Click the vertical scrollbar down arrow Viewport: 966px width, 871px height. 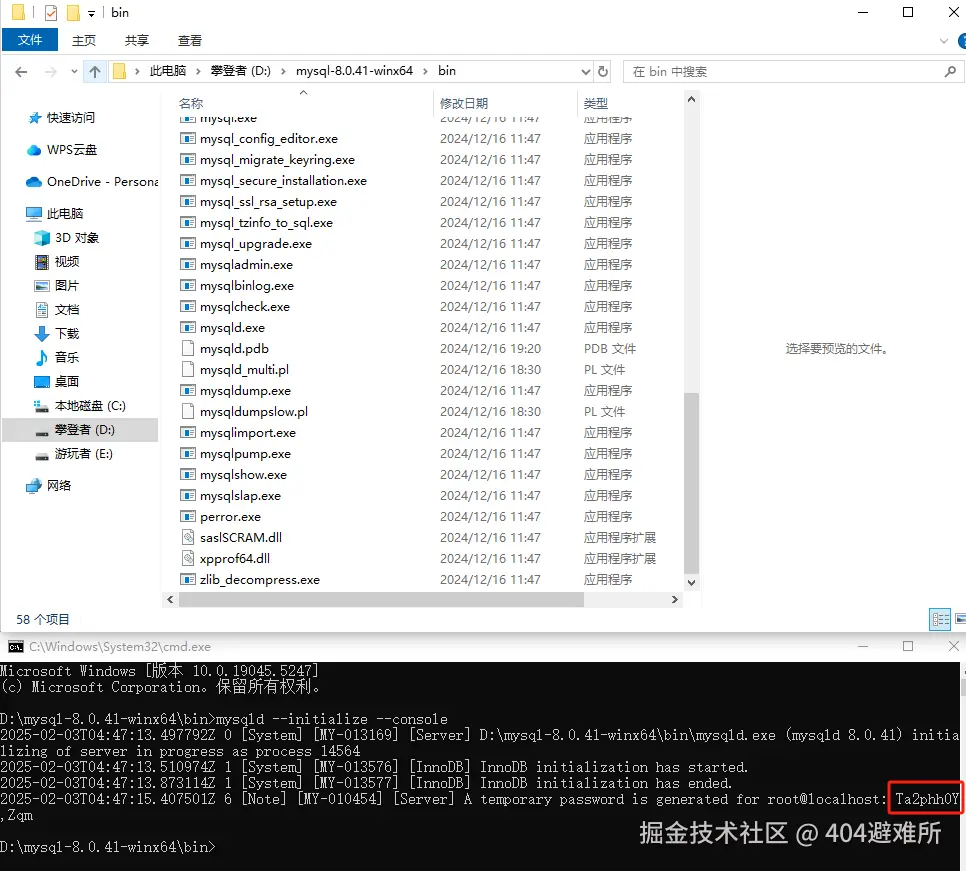691,582
